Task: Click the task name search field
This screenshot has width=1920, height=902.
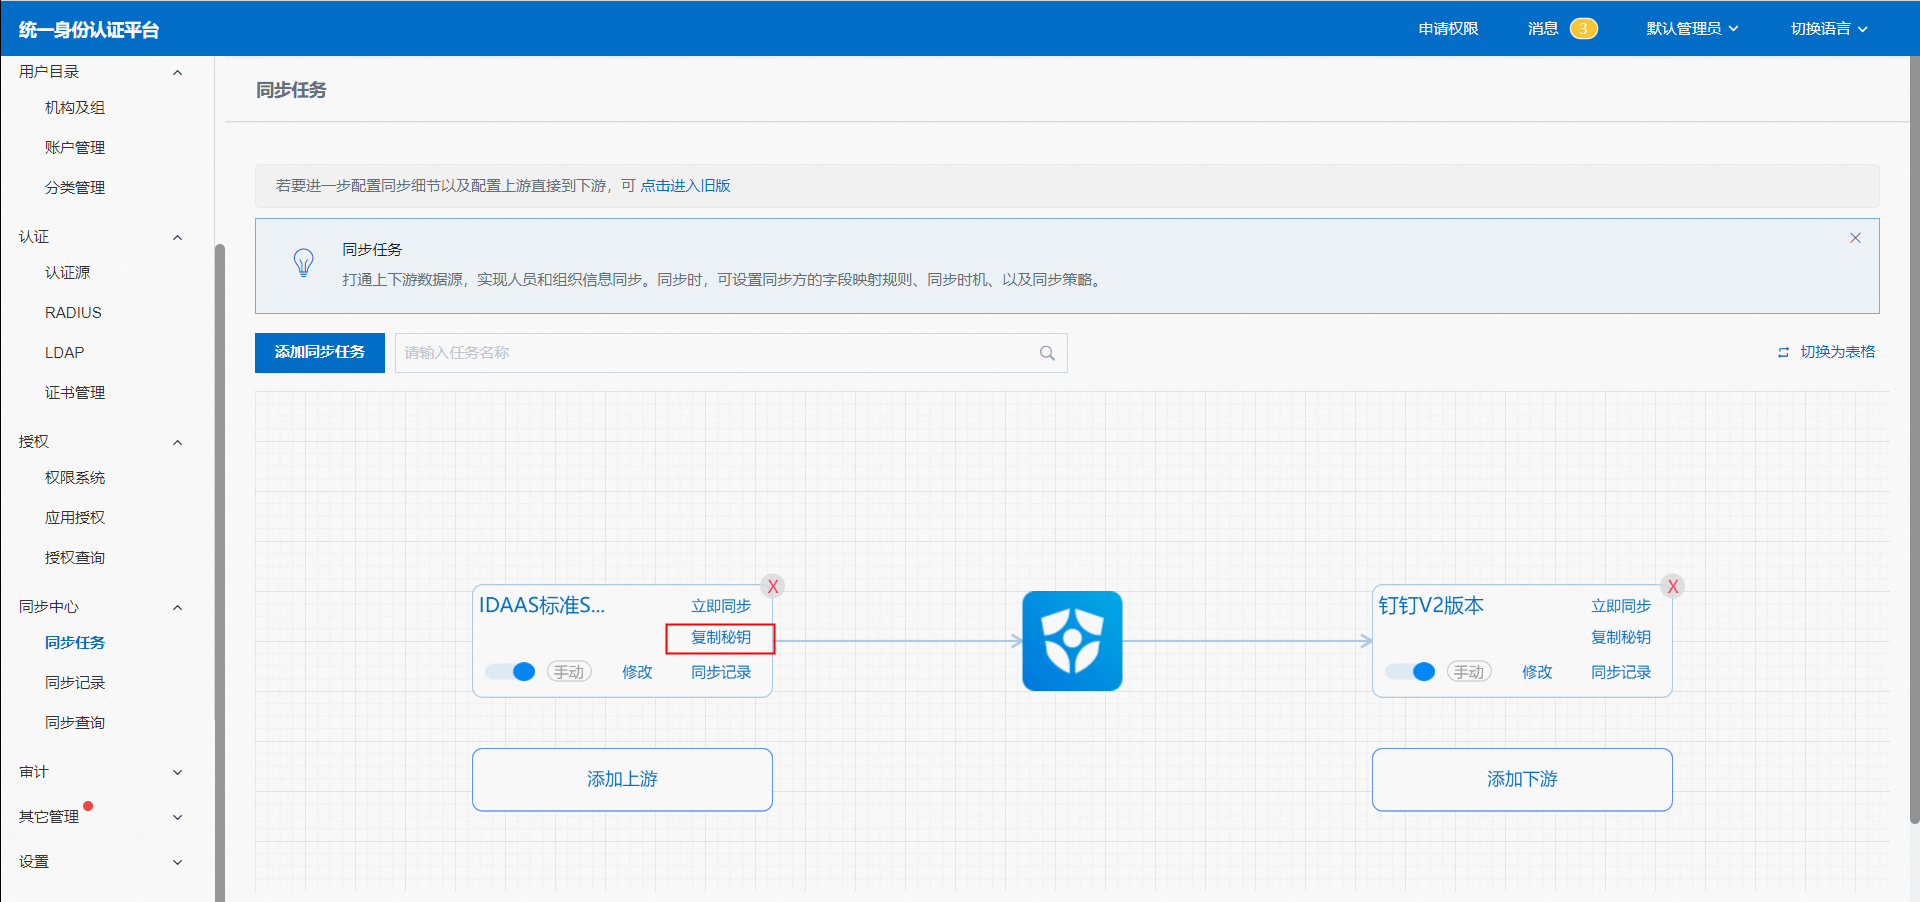Action: coord(715,353)
